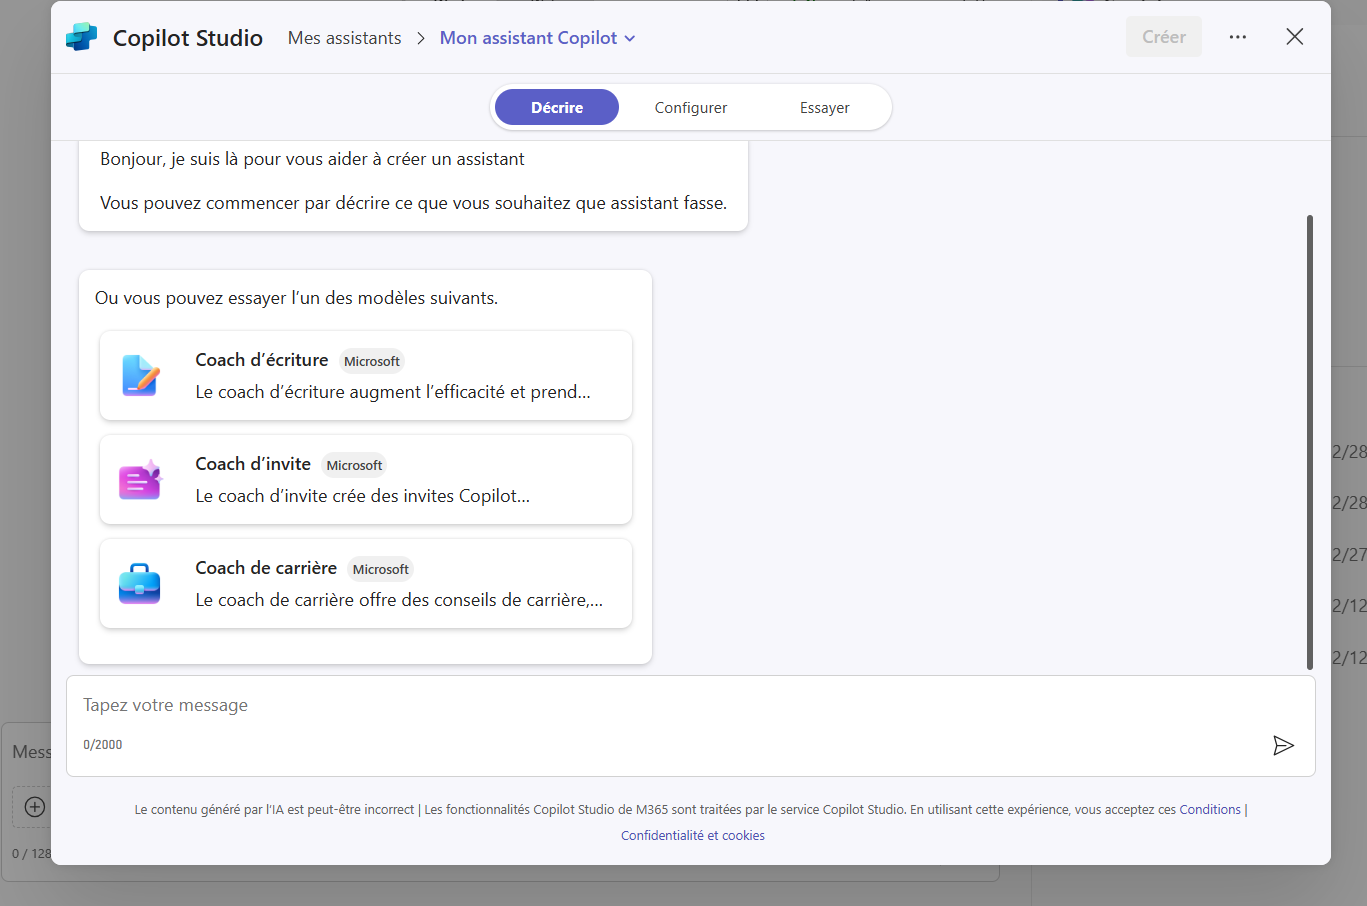This screenshot has height=906, width=1367.
Task: Select the Décrire tab
Action: (557, 108)
